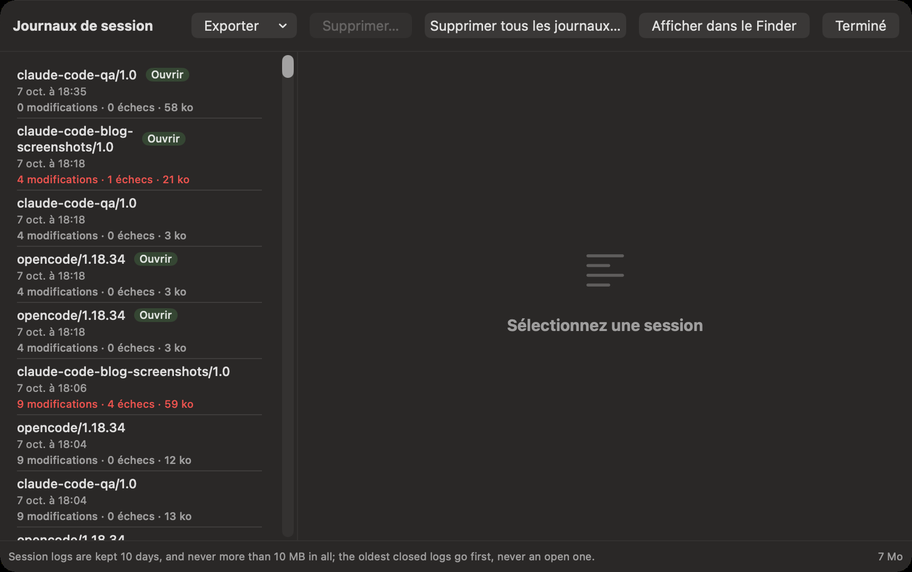The height and width of the screenshot is (572, 912).
Task: Click the 7 Mo storage size indicator
Action: point(890,556)
